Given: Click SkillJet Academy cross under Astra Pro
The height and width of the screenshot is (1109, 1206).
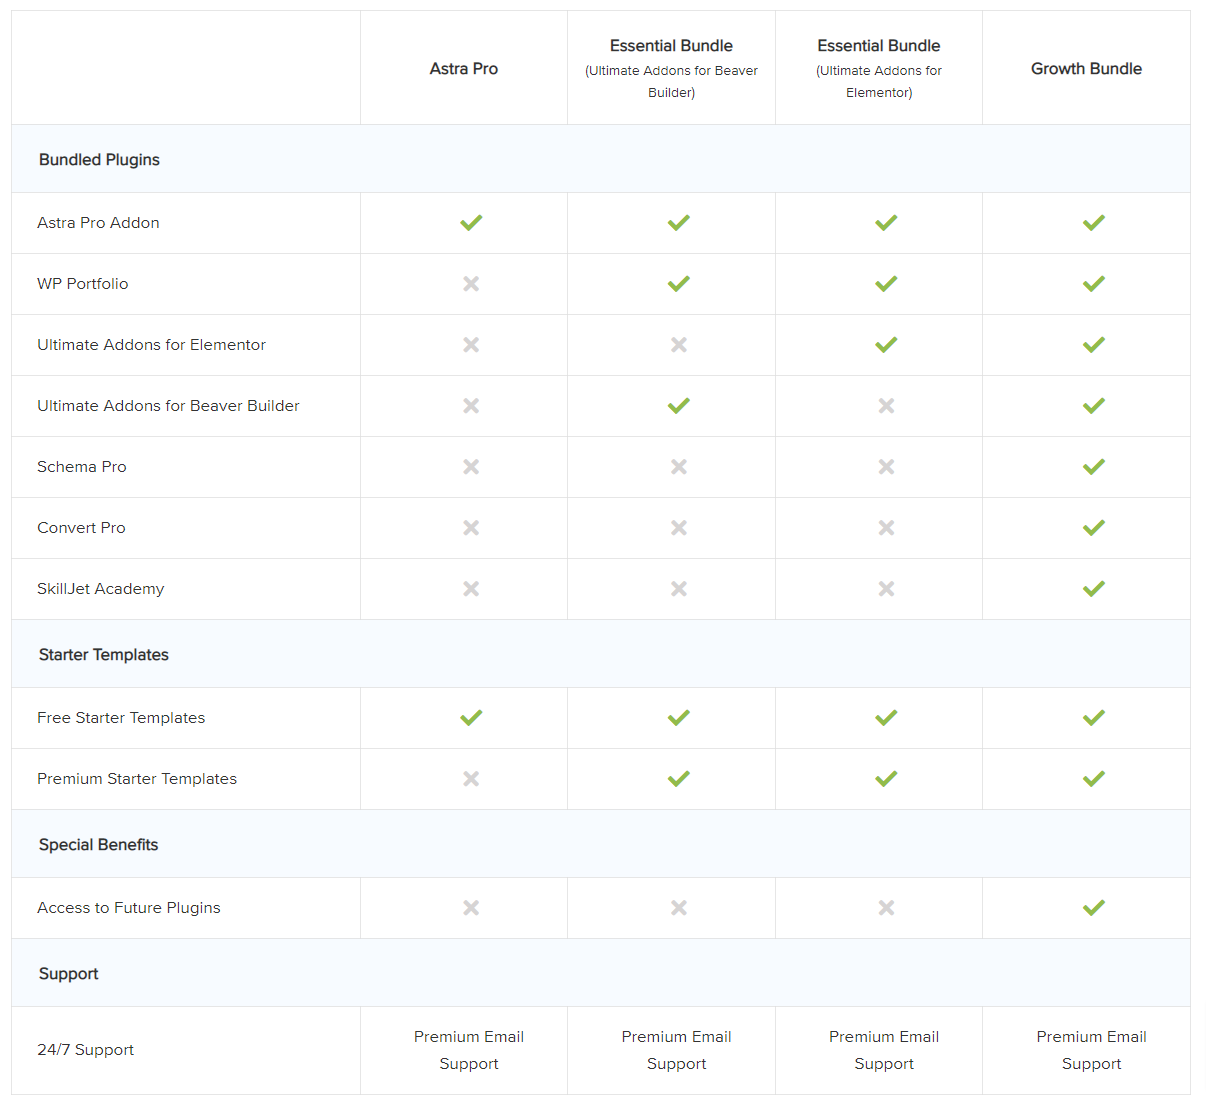Looking at the screenshot, I should [471, 589].
